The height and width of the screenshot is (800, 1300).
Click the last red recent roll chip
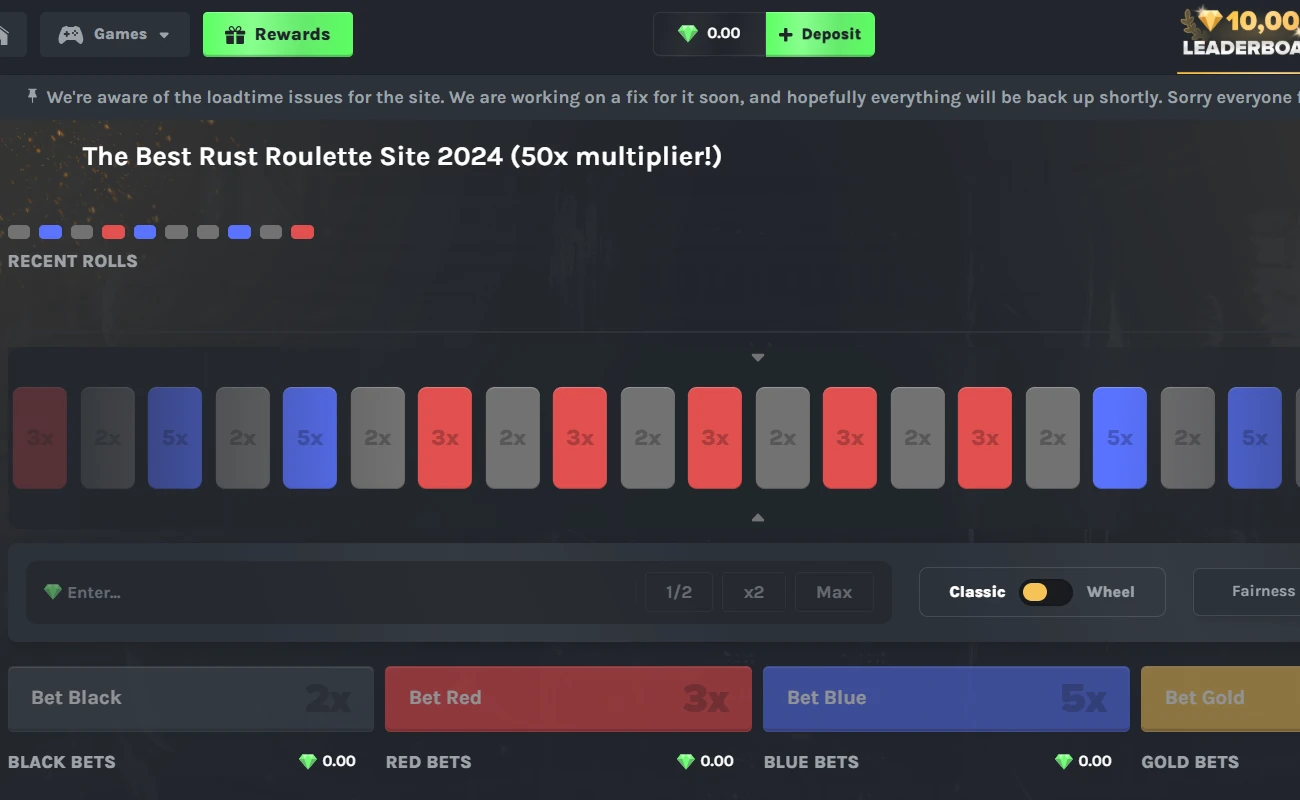(302, 232)
